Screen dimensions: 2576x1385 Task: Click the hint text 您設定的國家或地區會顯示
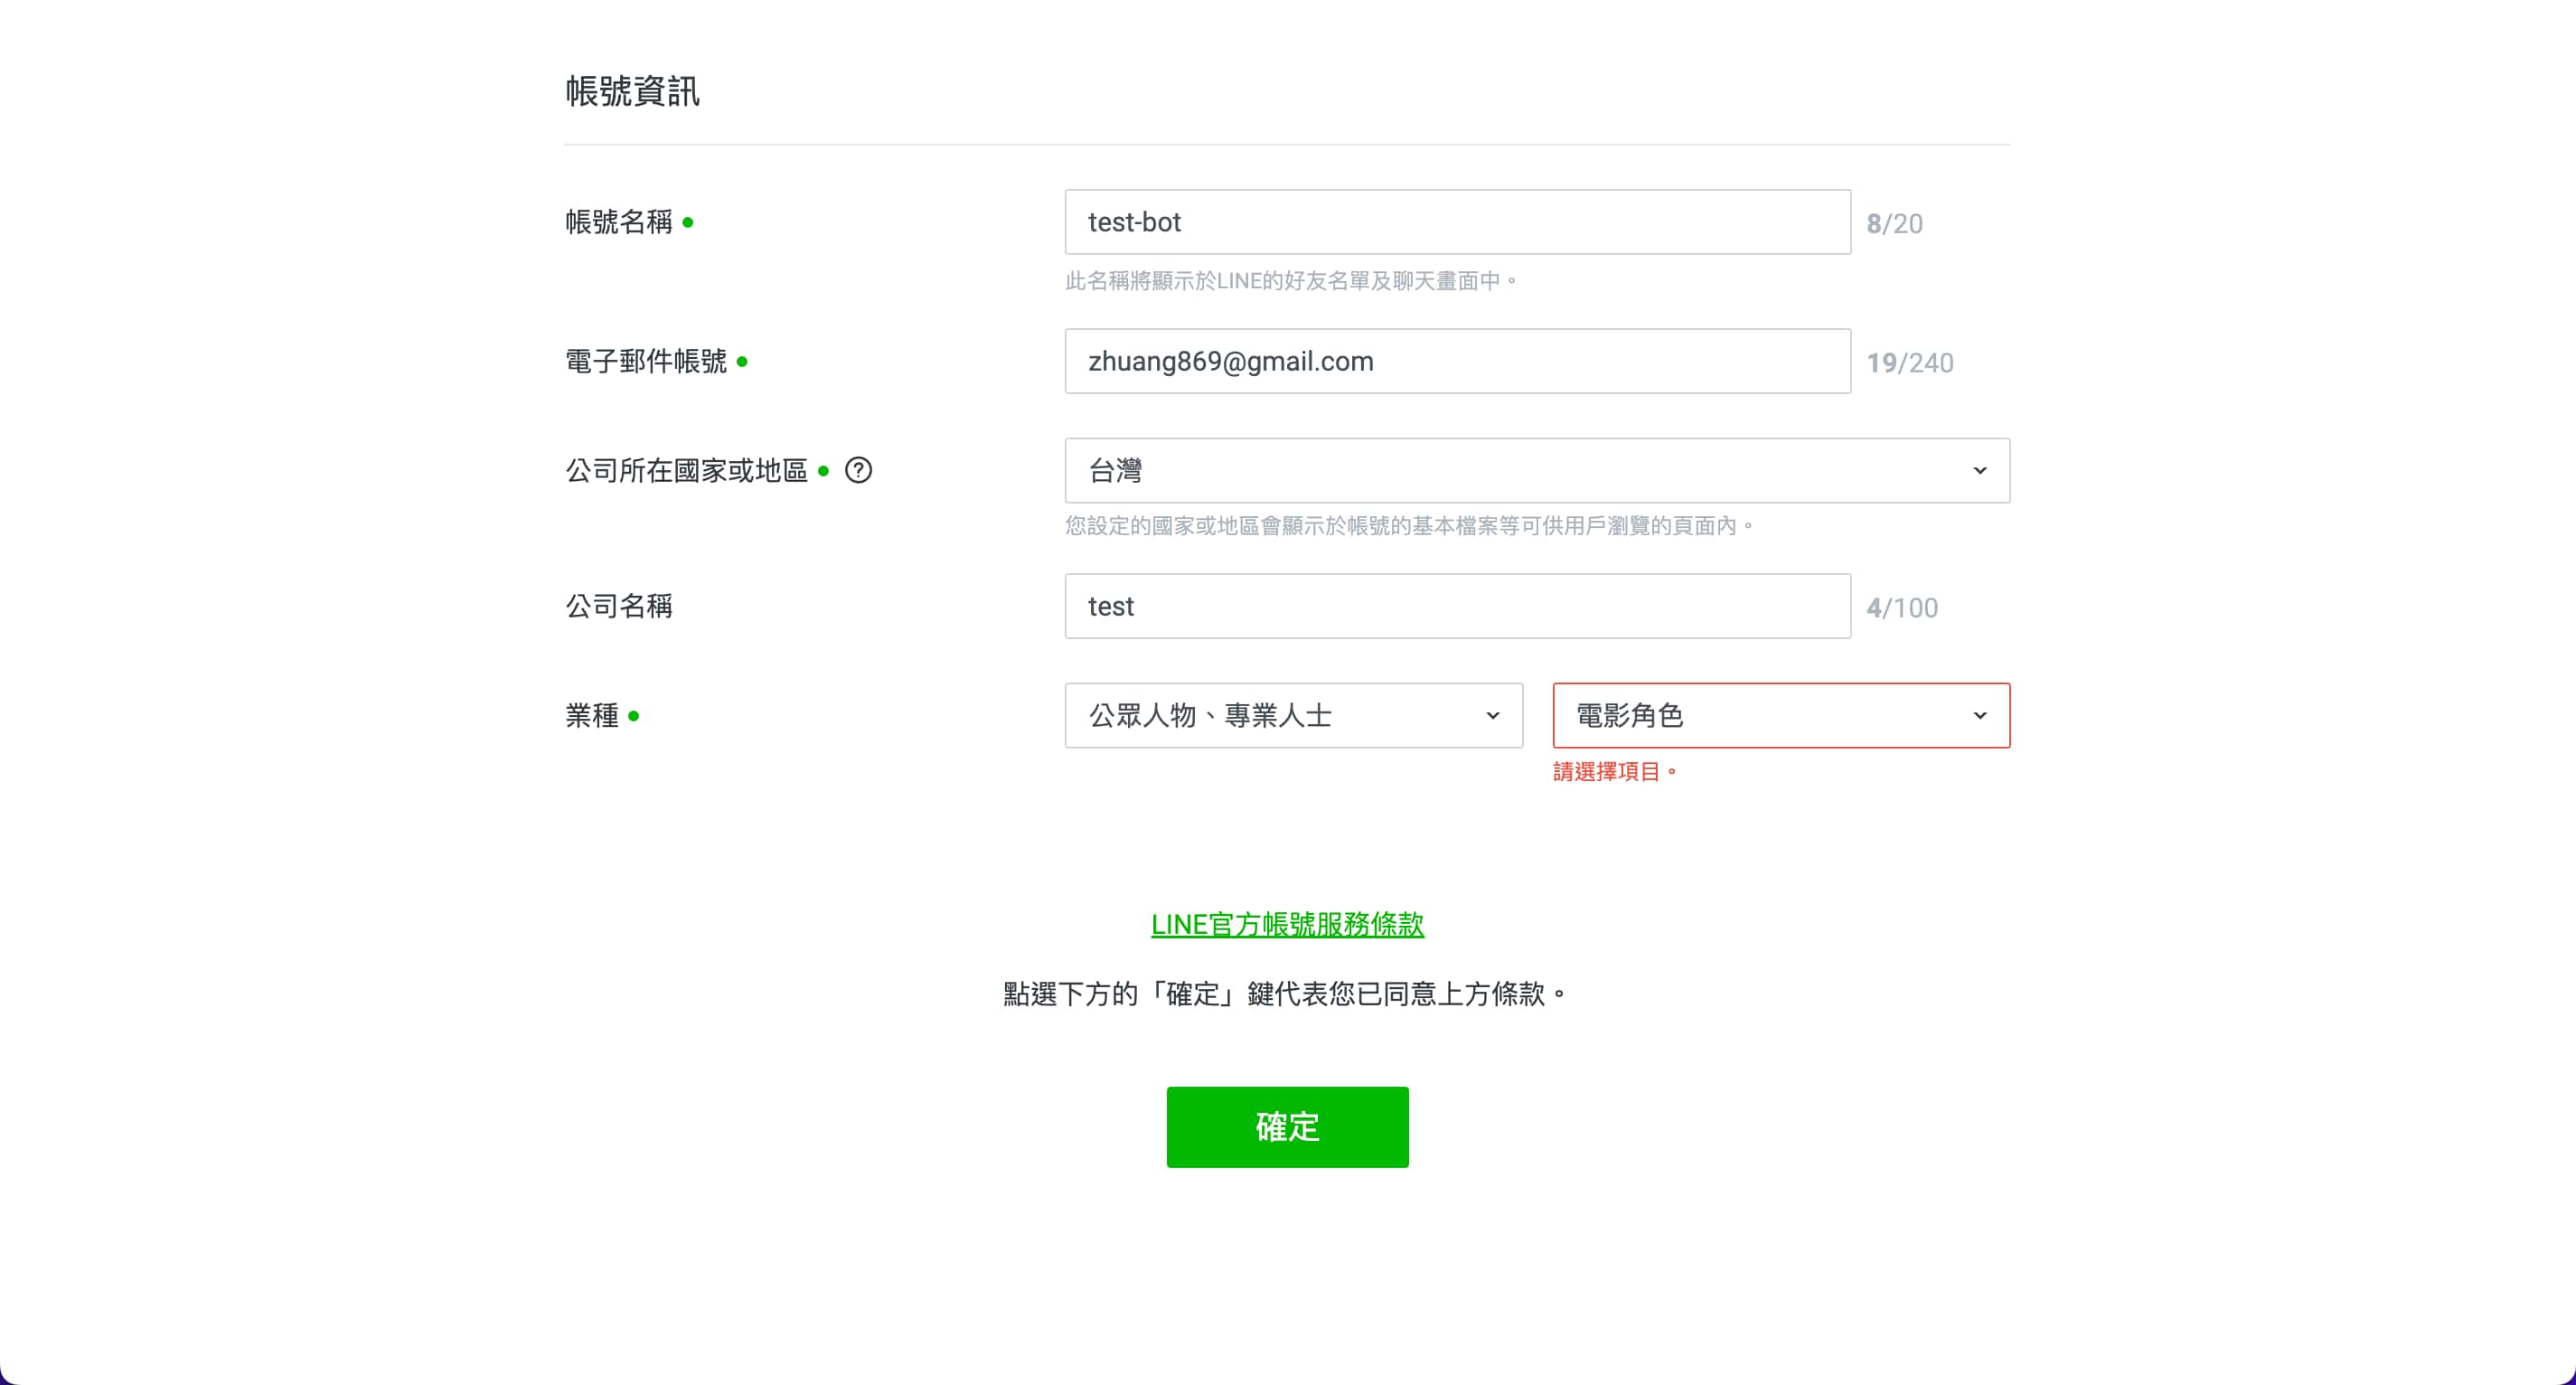[1409, 526]
